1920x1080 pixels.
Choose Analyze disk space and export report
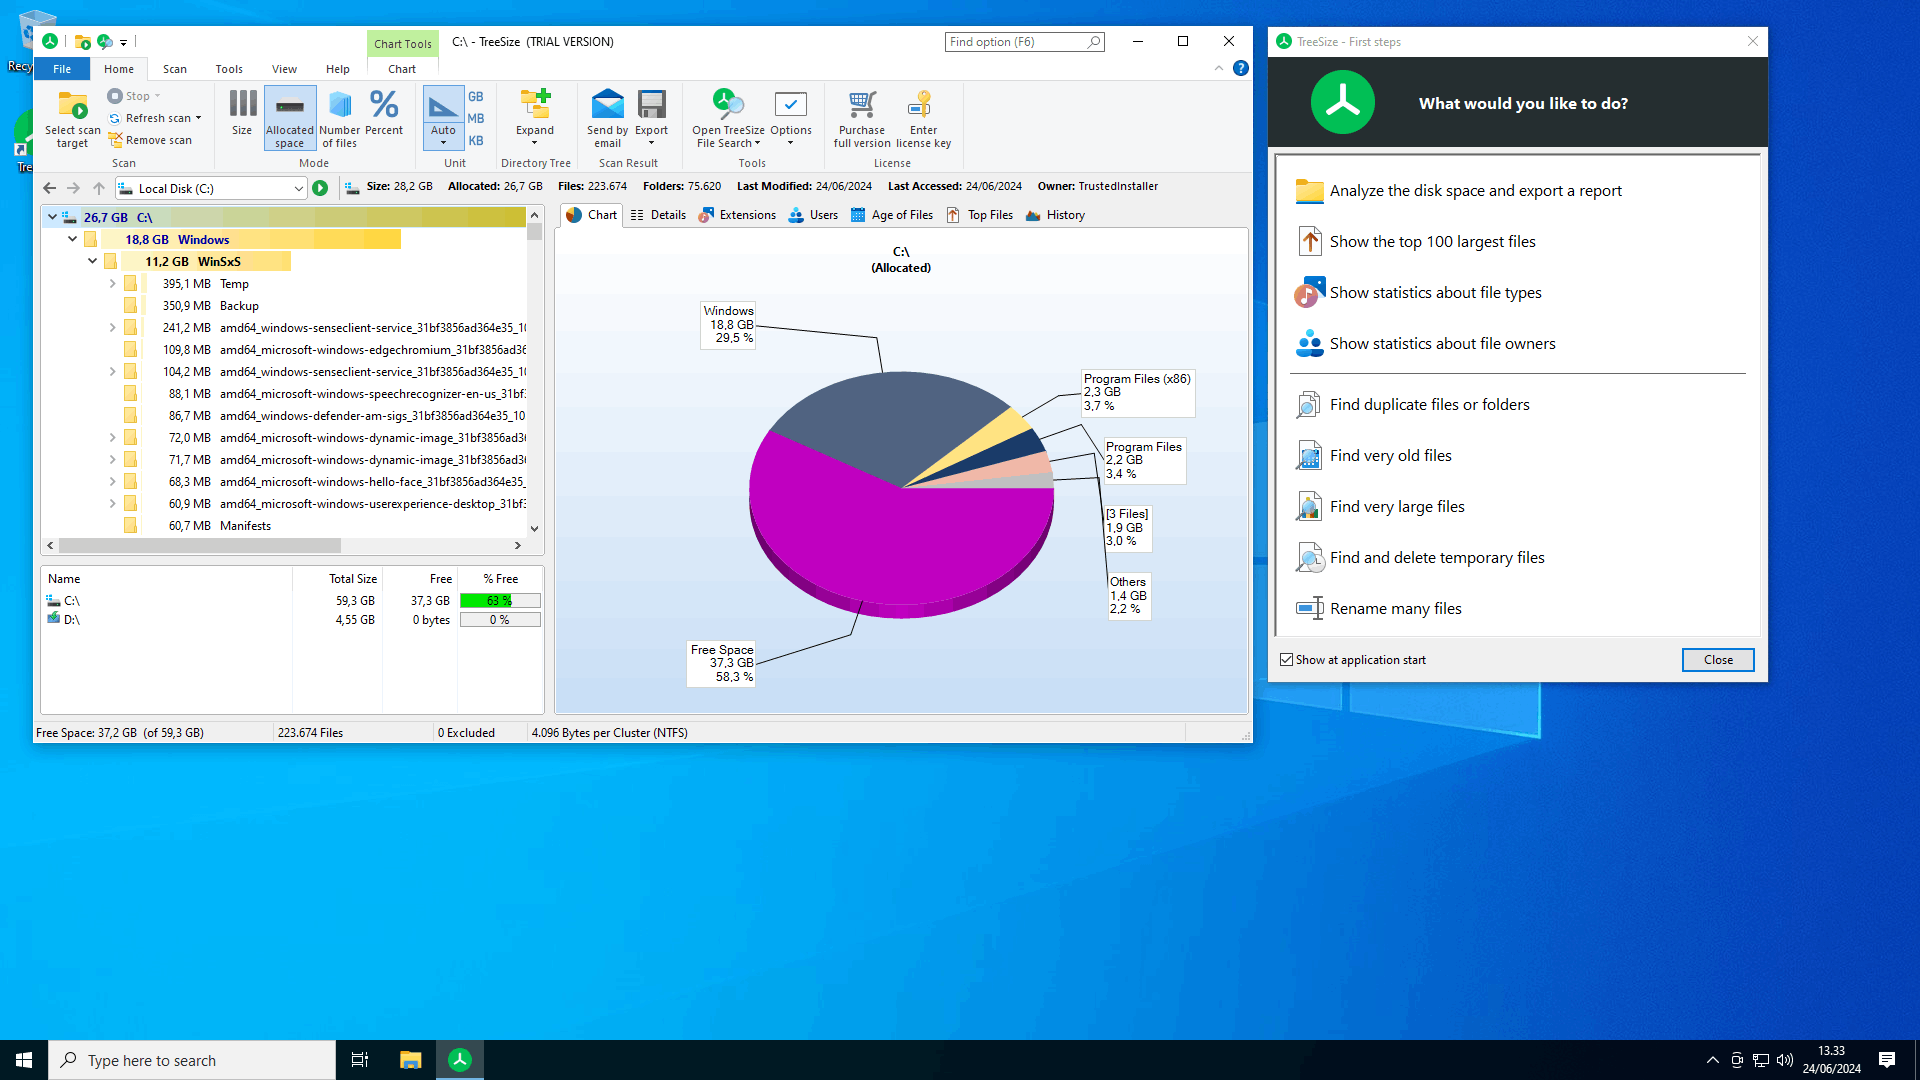click(1475, 191)
